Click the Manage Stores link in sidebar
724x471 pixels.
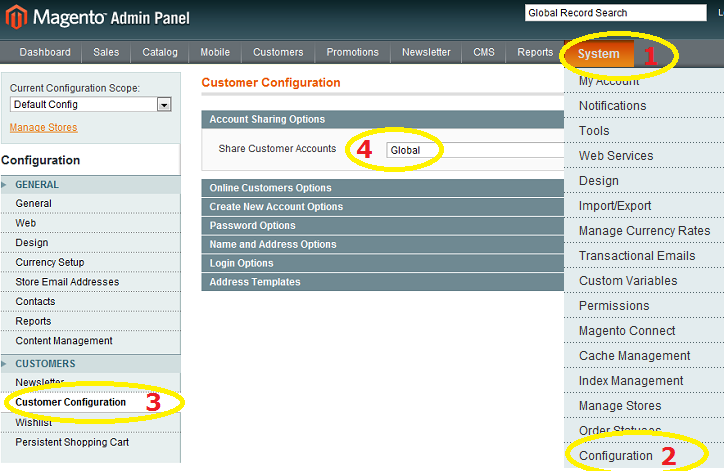point(43,127)
